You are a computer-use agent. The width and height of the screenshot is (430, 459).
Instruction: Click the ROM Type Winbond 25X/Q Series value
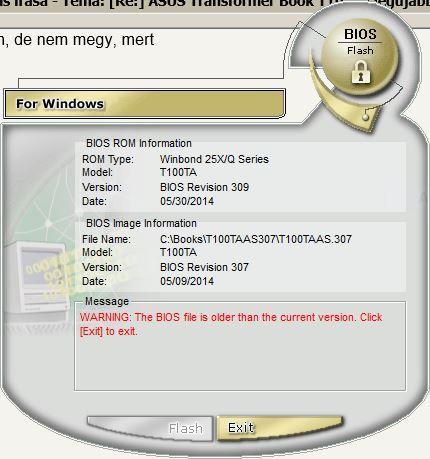pyautogui.click(x=214, y=159)
